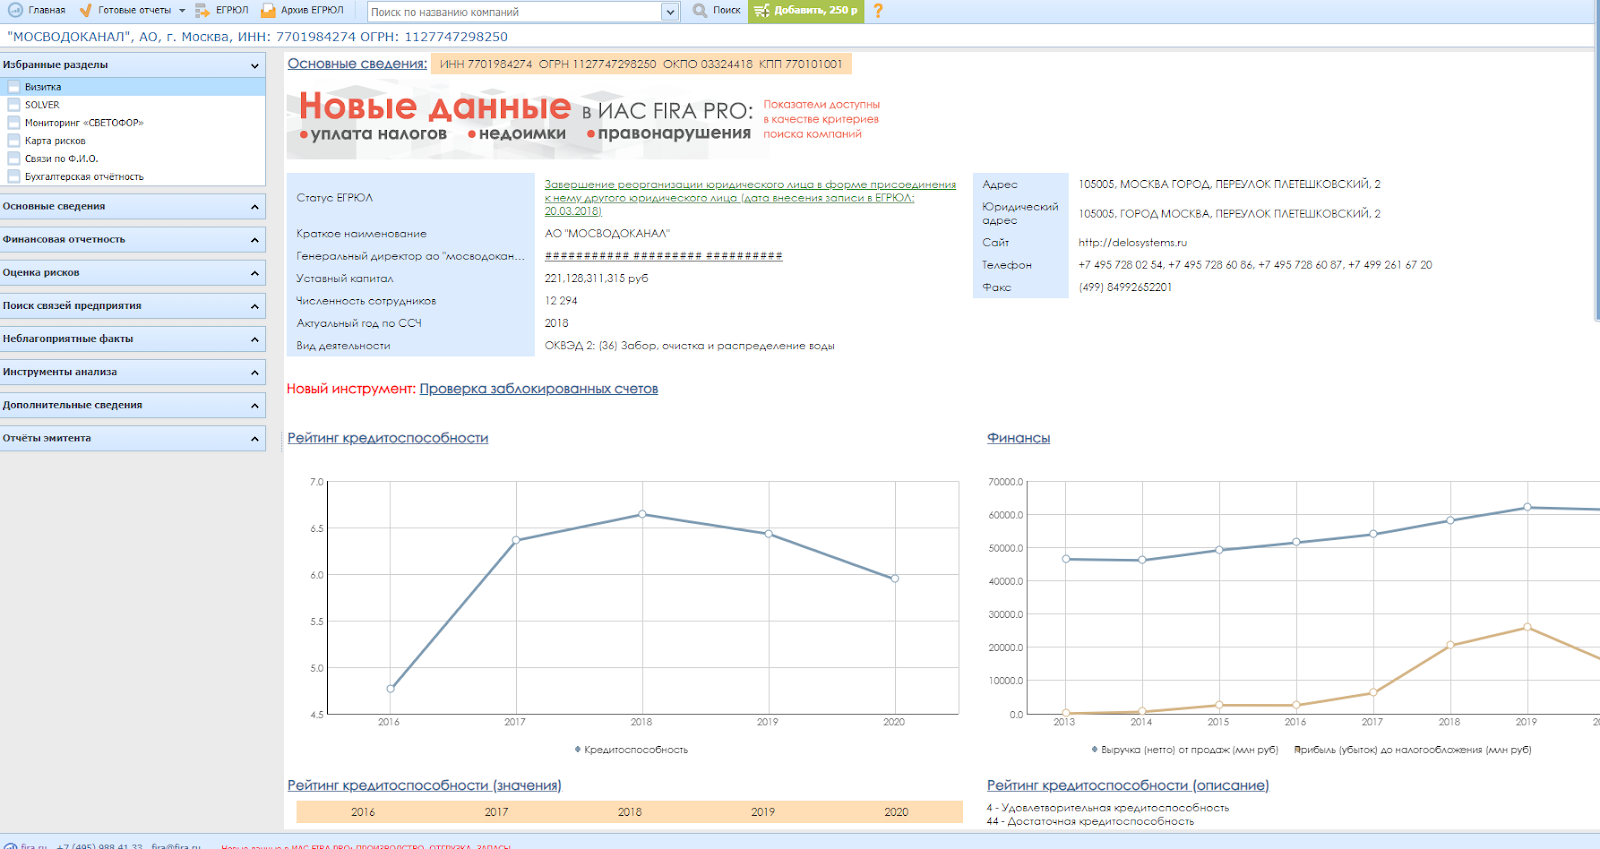The height and width of the screenshot is (849, 1600).
Task: Click the website http://delosystems.ru text
Action: tap(1132, 242)
